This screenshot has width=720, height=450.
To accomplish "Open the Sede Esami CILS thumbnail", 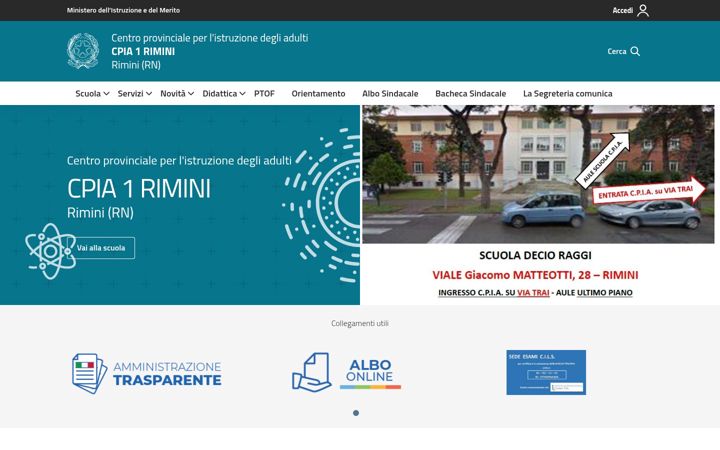I will (x=546, y=372).
